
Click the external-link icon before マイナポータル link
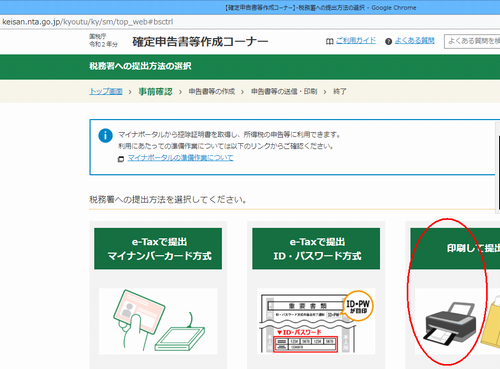(x=121, y=159)
